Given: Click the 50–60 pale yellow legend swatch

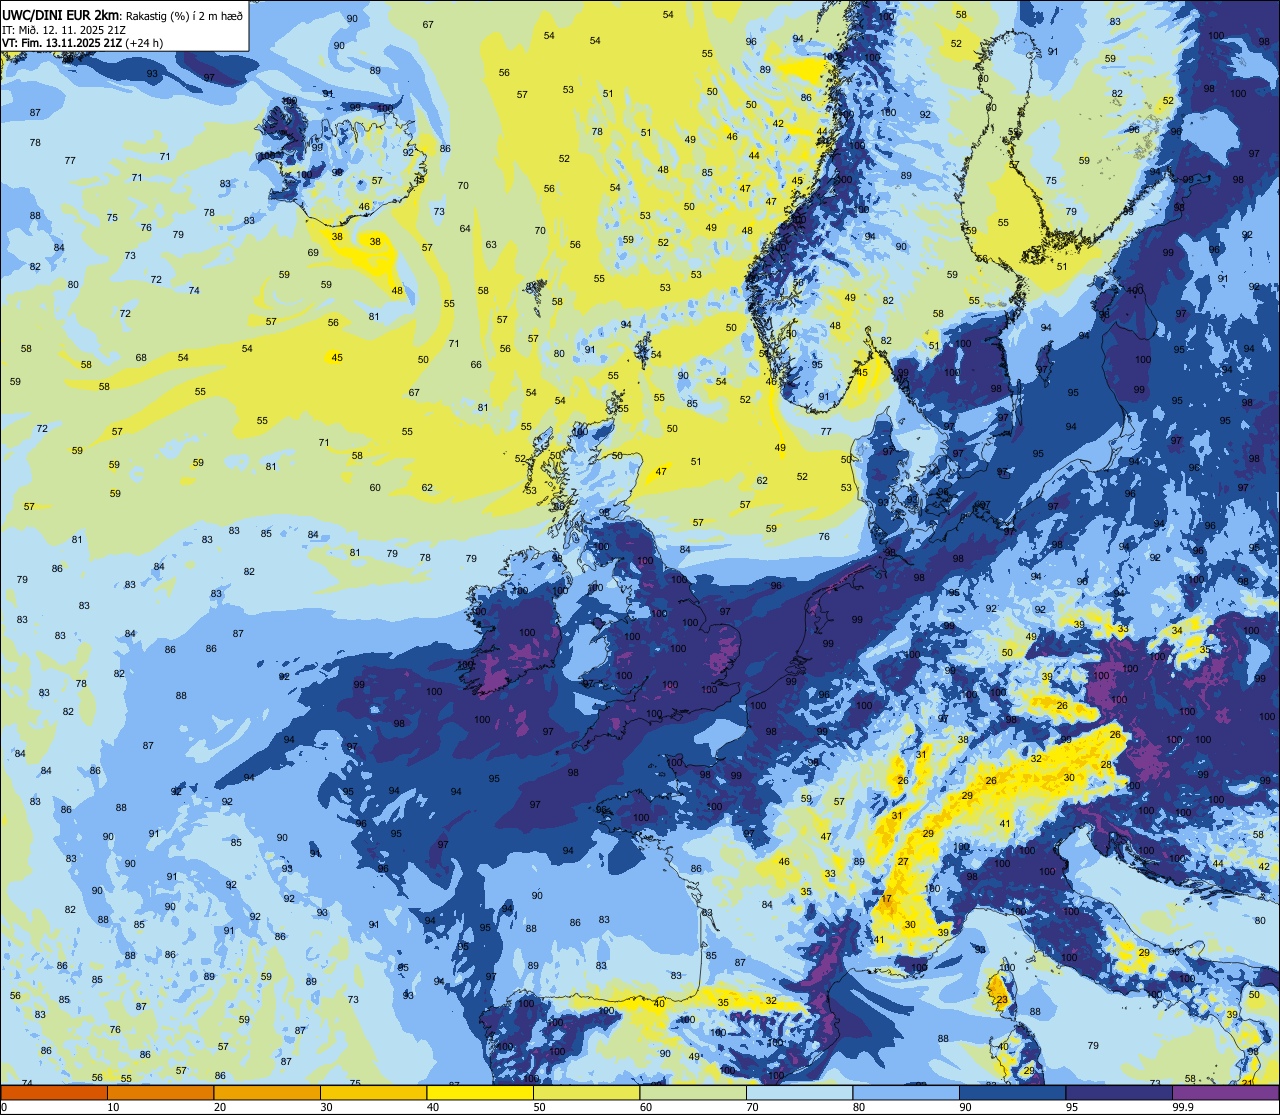Looking at the screenshot, I should 586,1092.
